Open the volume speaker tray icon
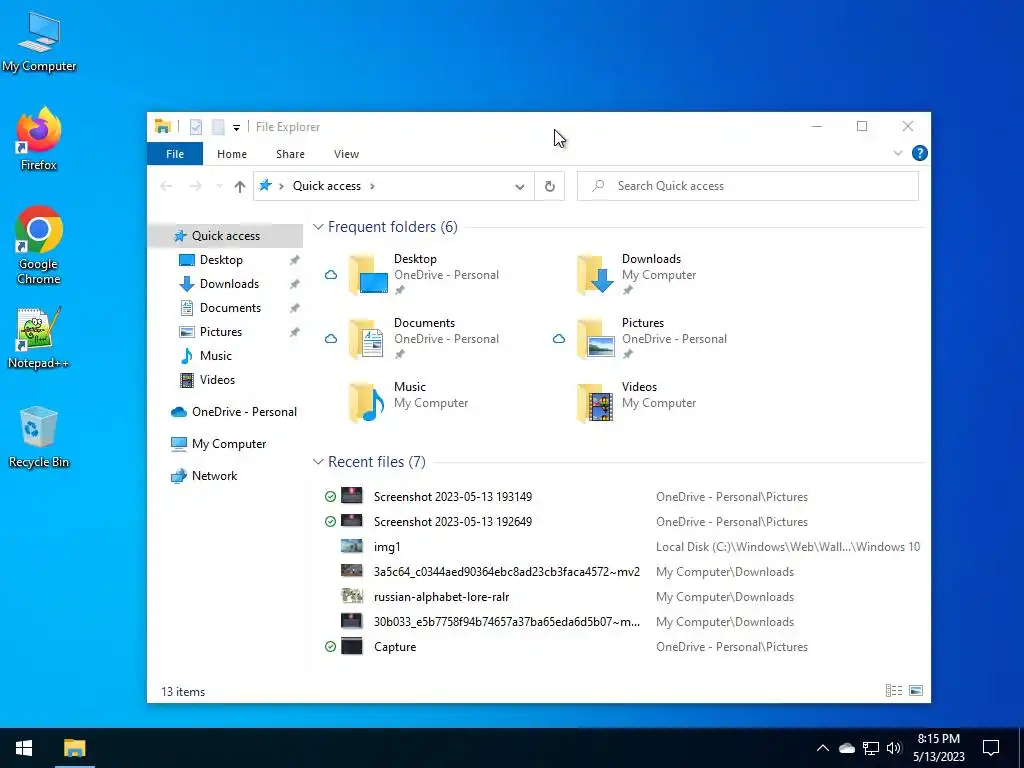Screen dimensions: 1024x768 [x=894, y=748]
